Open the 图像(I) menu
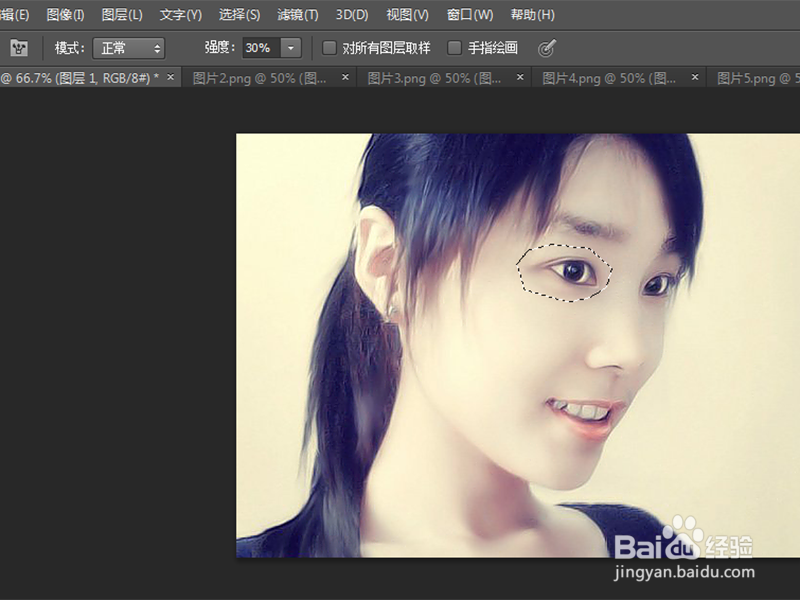 [65, 15]
